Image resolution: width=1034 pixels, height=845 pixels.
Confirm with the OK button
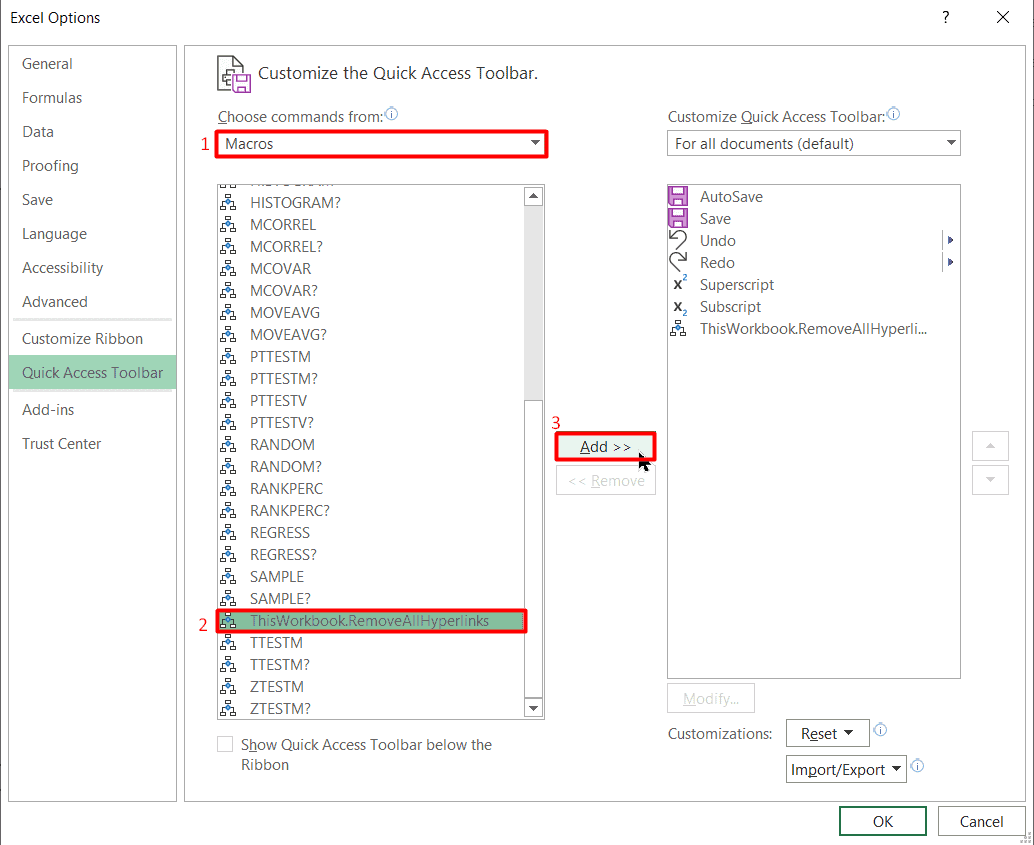(882, 821)
